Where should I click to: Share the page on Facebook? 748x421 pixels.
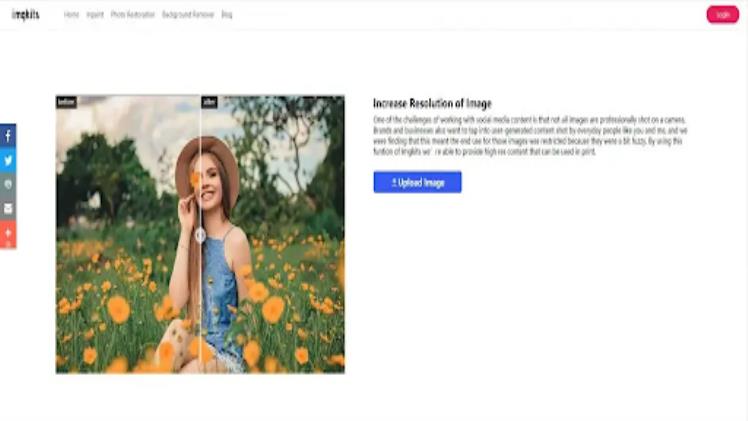(x=8, y=136)
